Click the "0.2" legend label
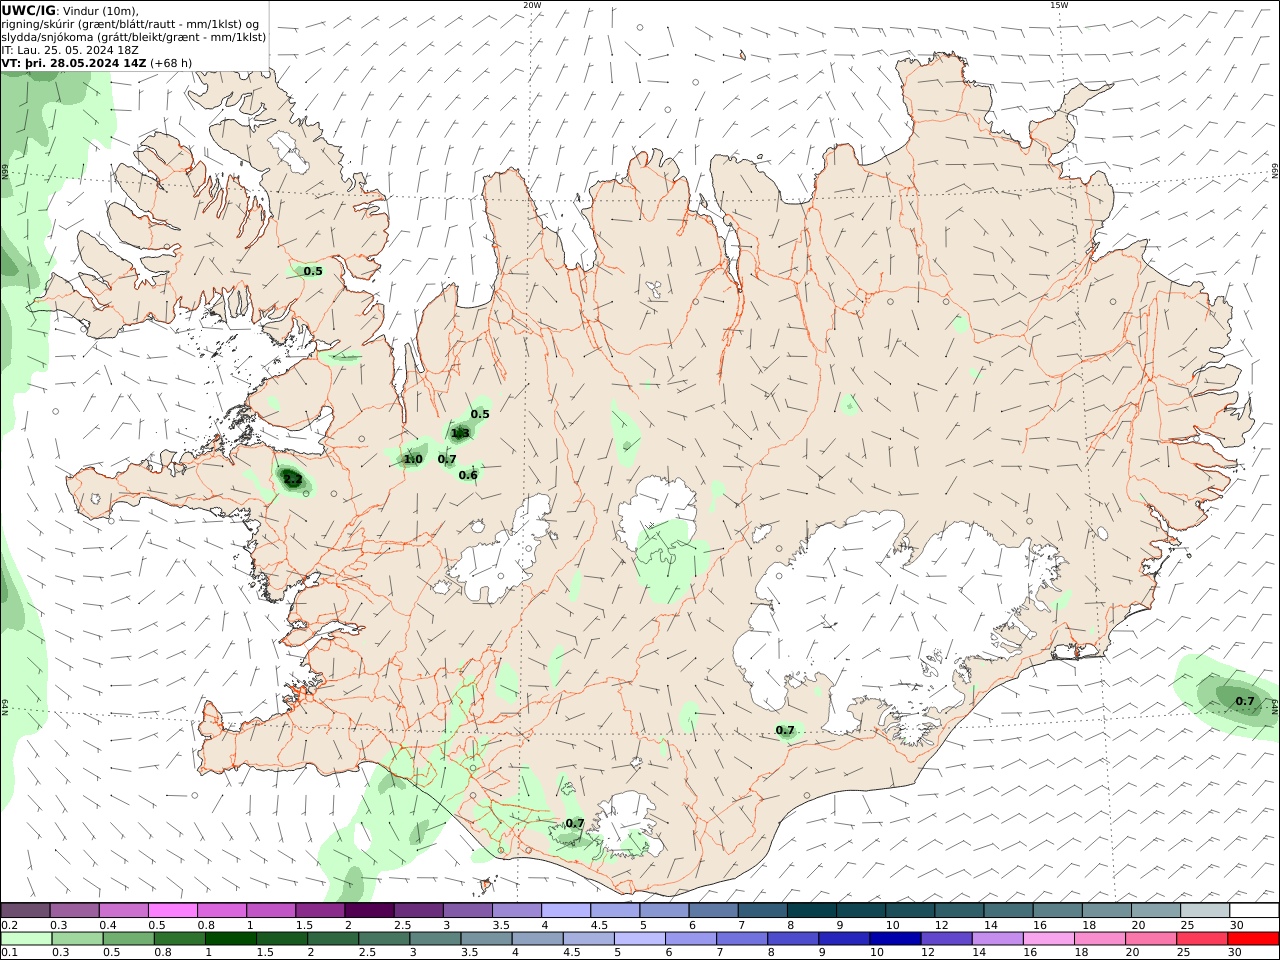This screenshot has height=960, width=1280. coord(10,925)
